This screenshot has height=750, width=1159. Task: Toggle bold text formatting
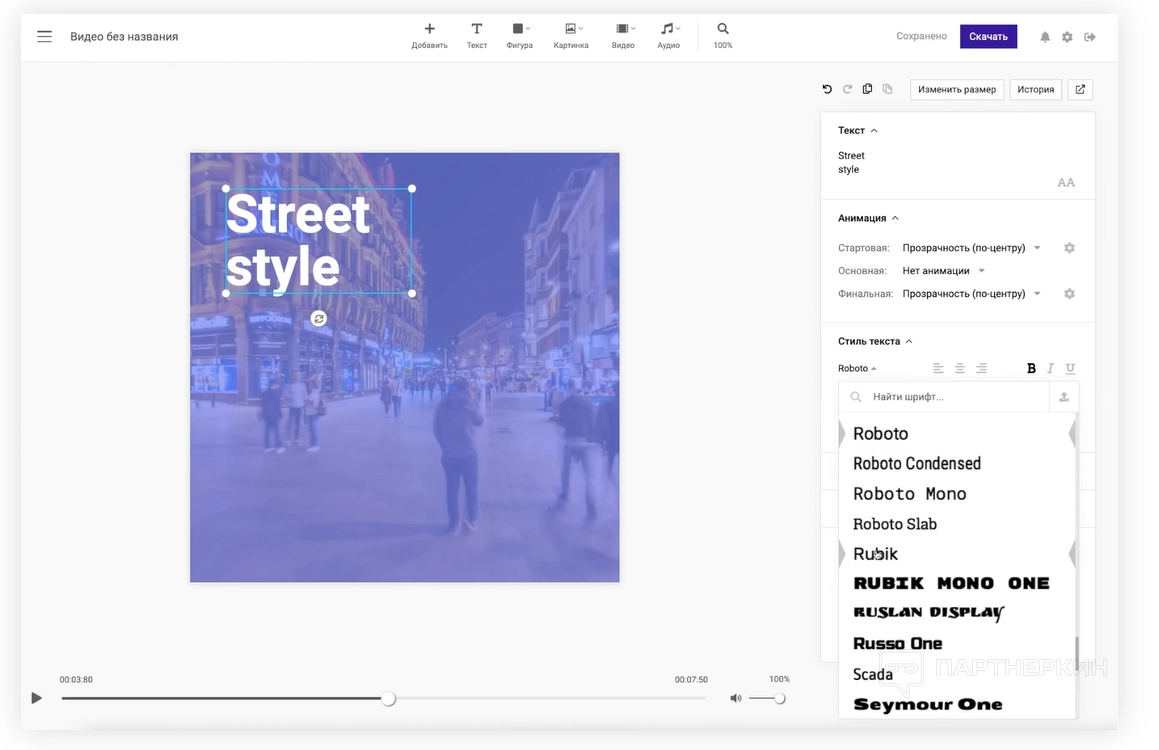1031,368
